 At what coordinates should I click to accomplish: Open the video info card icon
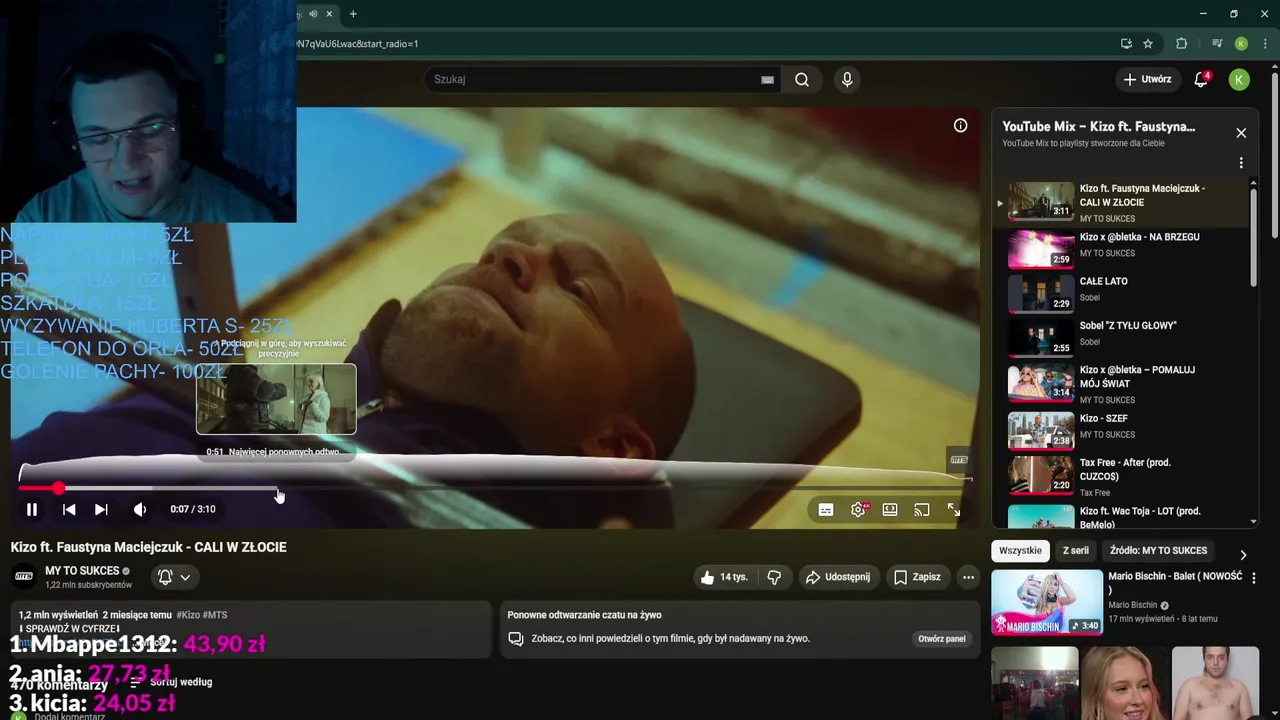click(960, 125)
